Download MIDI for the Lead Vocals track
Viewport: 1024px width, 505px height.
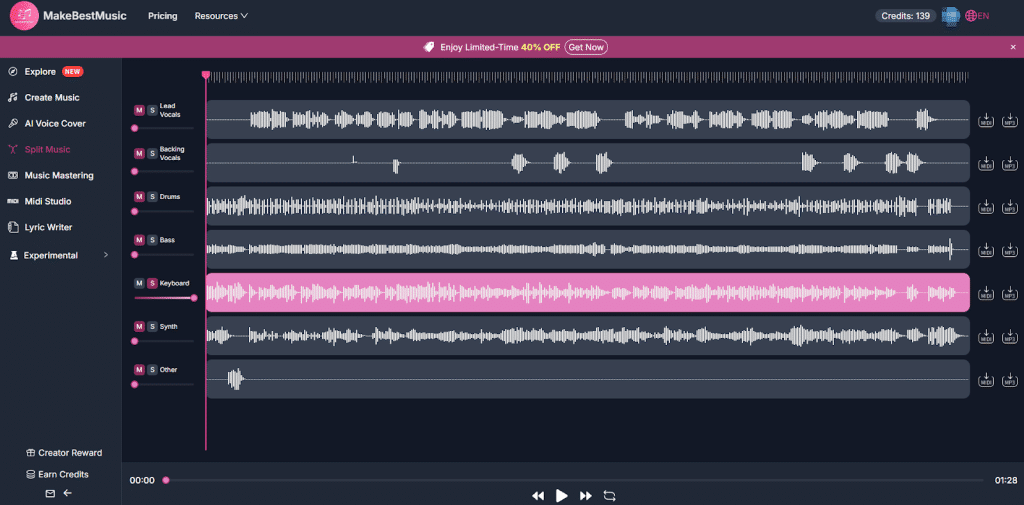pyautogui.click(x=986, y=120)
